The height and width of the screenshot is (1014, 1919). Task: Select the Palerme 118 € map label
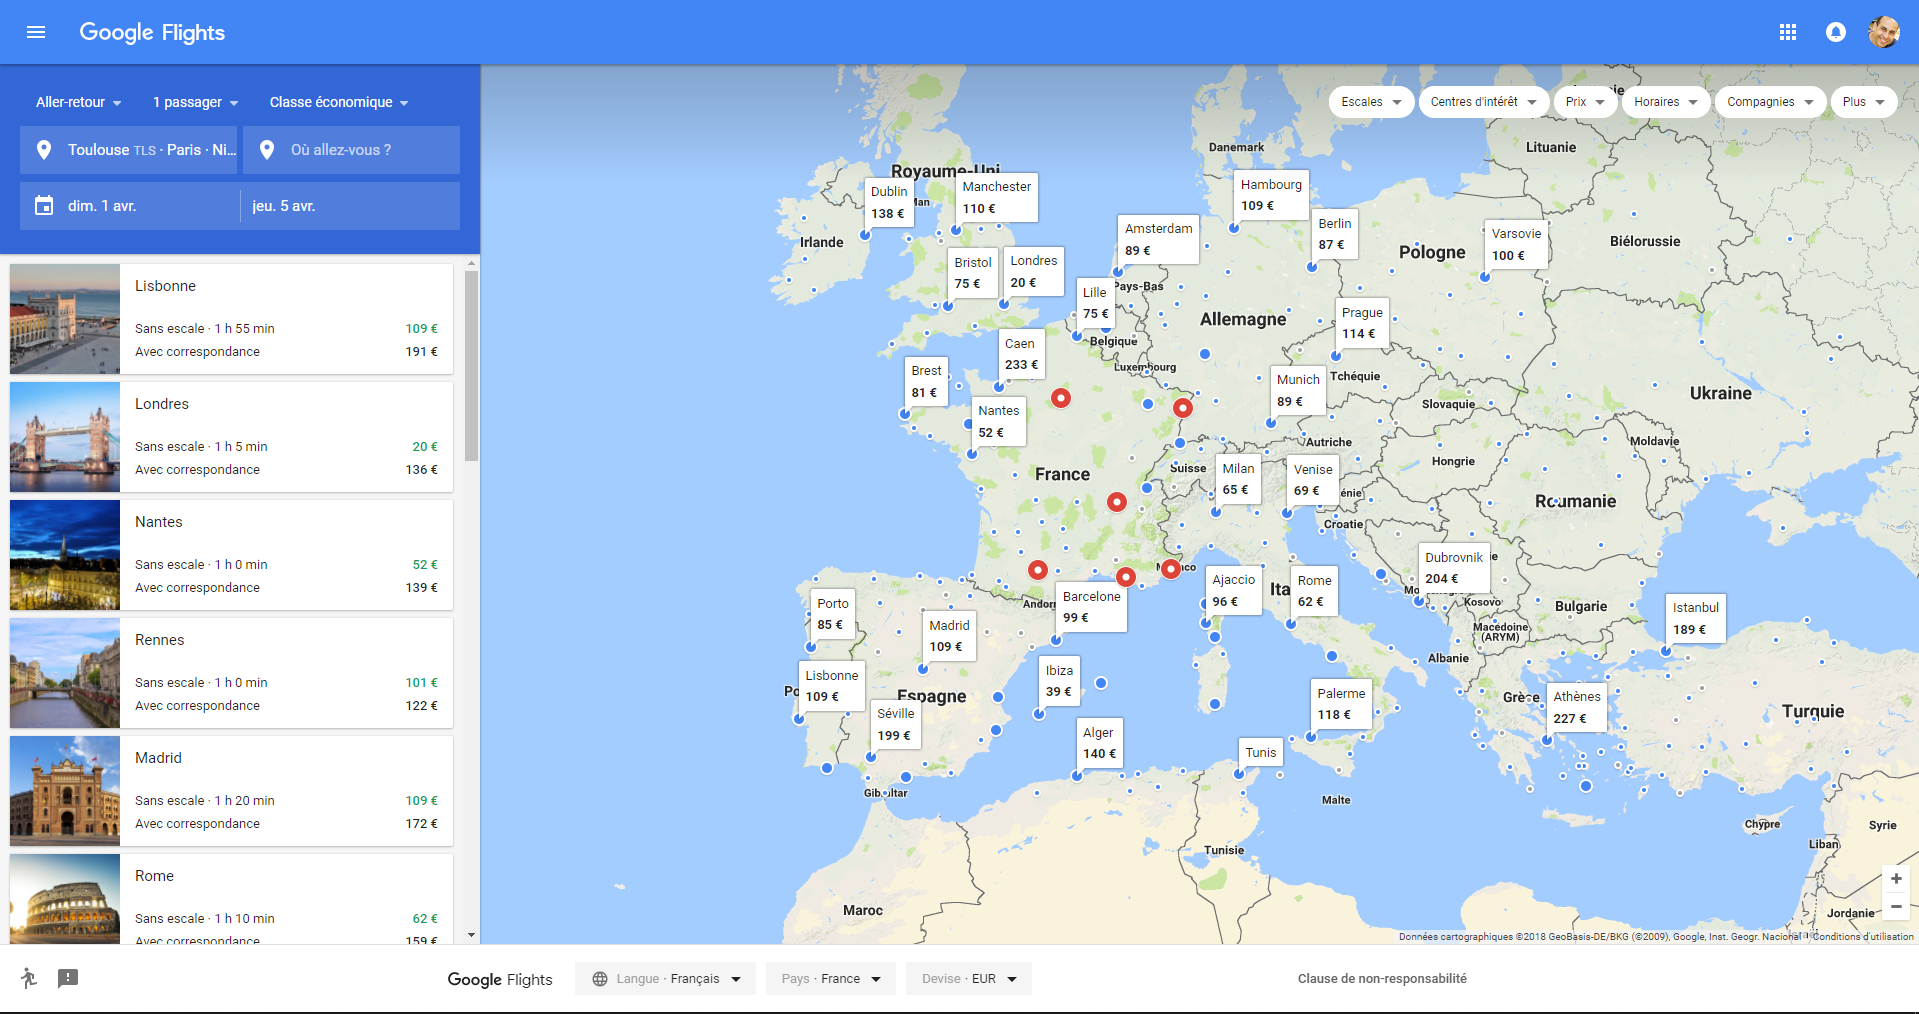tap(1342, 704)
